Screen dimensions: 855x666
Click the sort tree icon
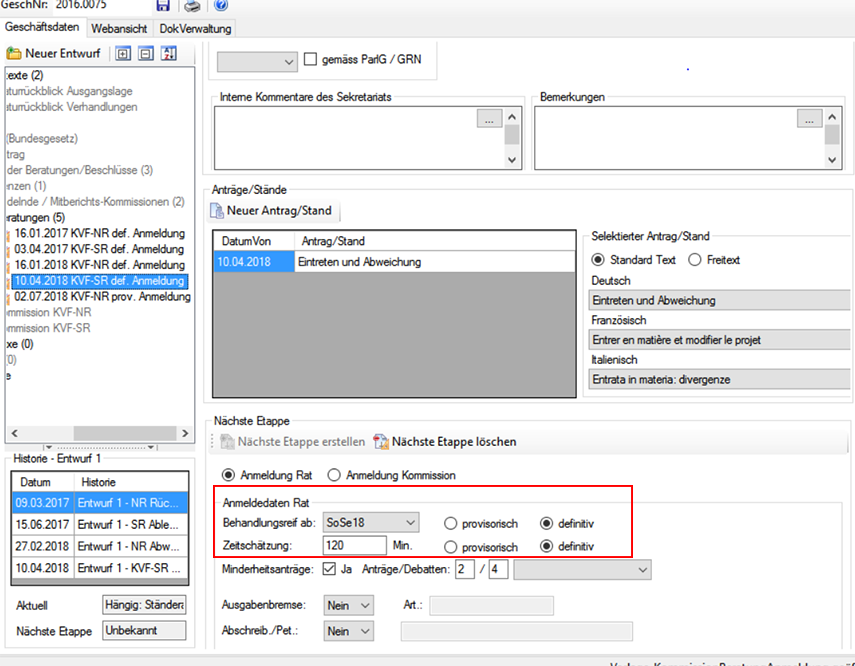(168, 53)
